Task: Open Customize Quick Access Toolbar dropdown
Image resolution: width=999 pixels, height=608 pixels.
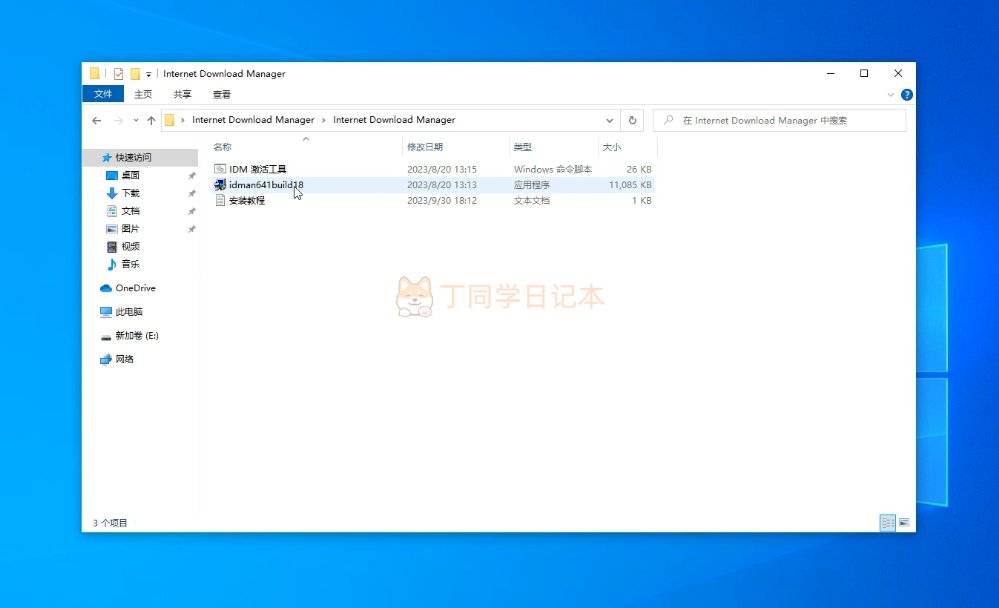Action: (148, 75)
